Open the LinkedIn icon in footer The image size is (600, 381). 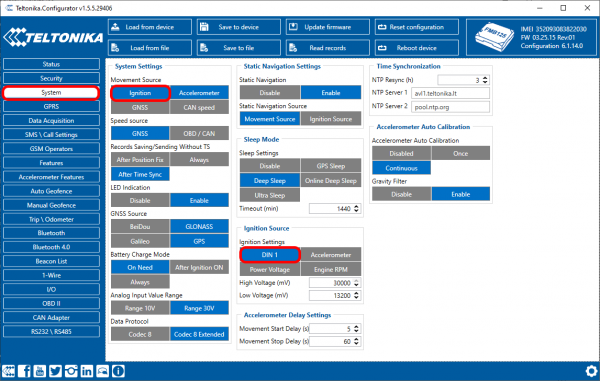(x=87, y=371)
